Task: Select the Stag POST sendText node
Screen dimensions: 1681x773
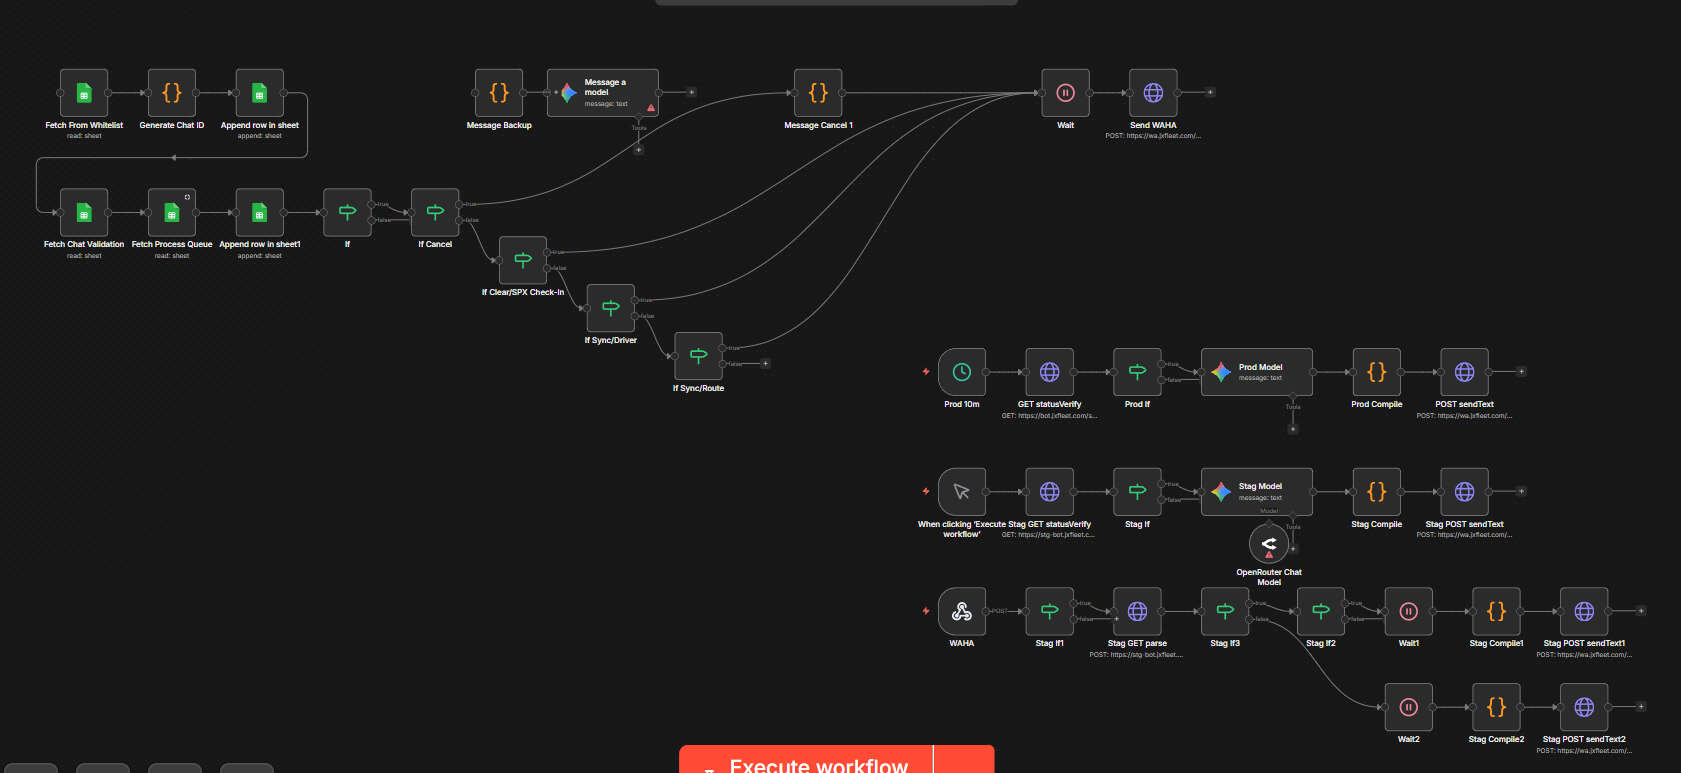Action: pyautogui.click(x=1465, y=492)
